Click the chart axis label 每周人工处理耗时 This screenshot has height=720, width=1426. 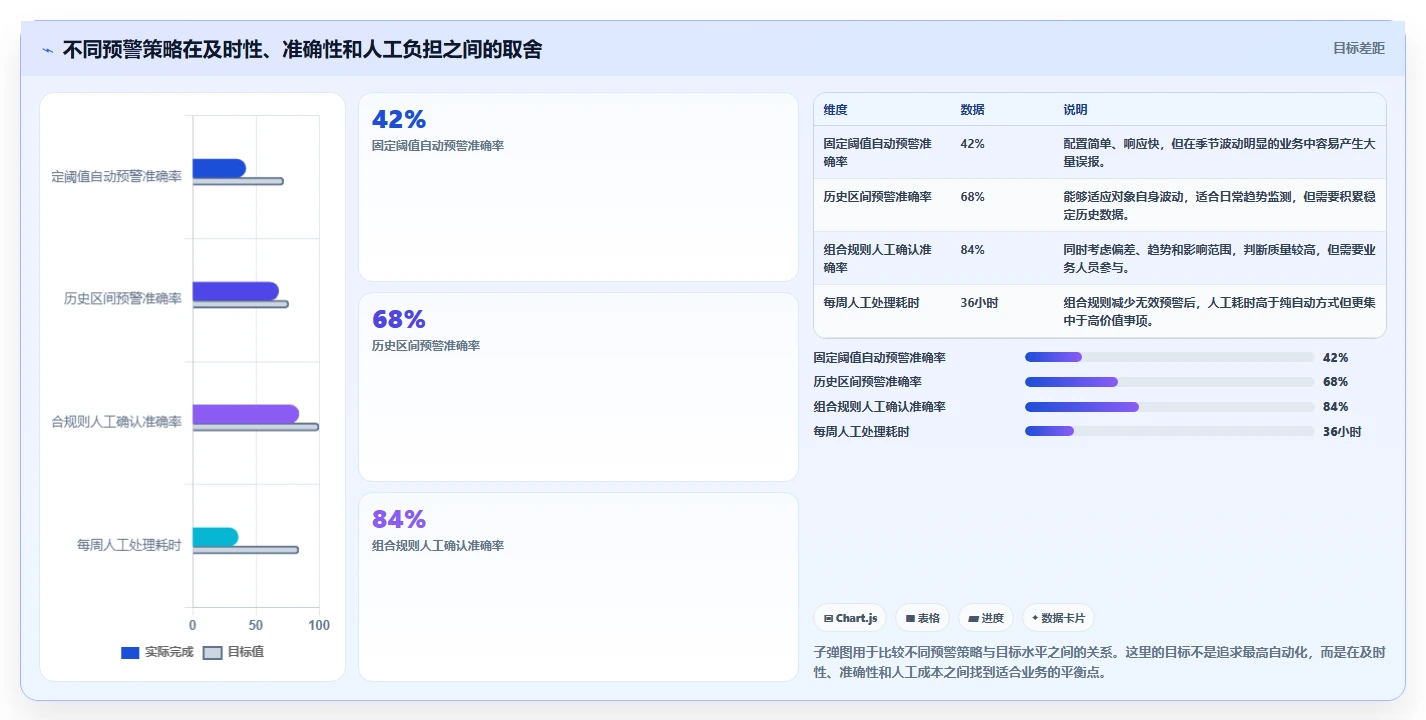click(x=130, y=545)
